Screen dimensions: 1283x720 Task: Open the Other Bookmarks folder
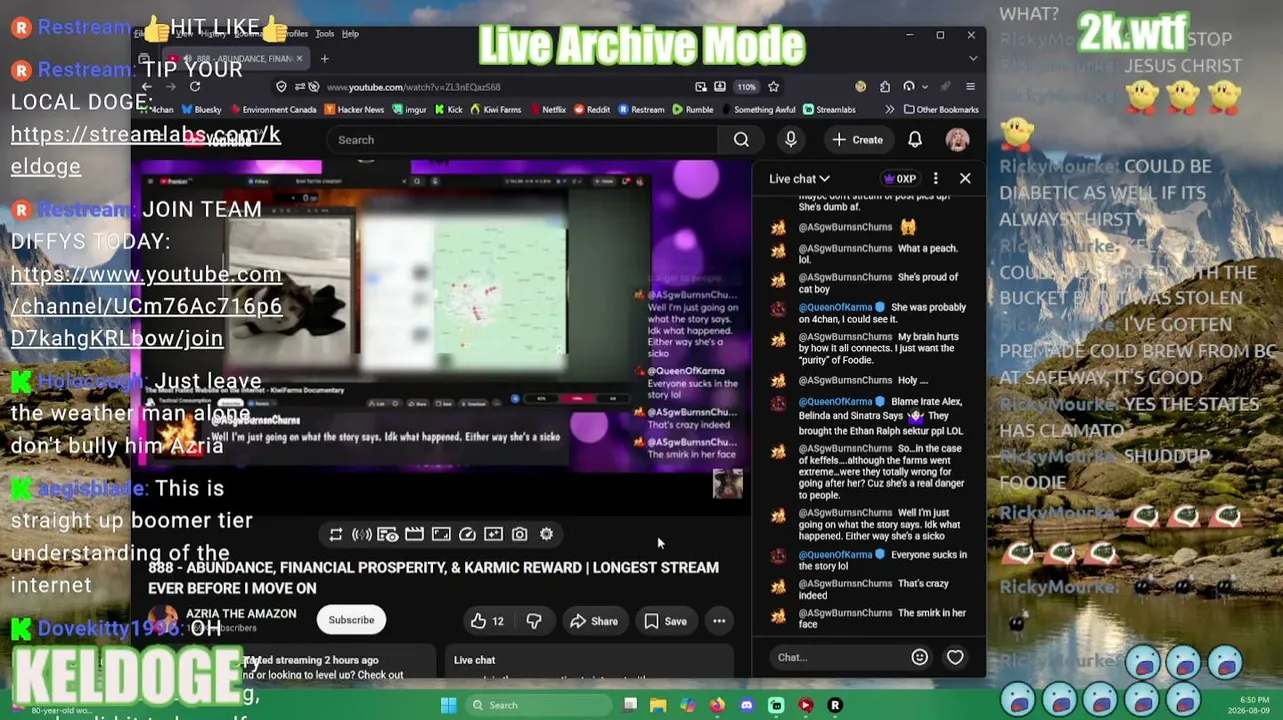(941, 110)
